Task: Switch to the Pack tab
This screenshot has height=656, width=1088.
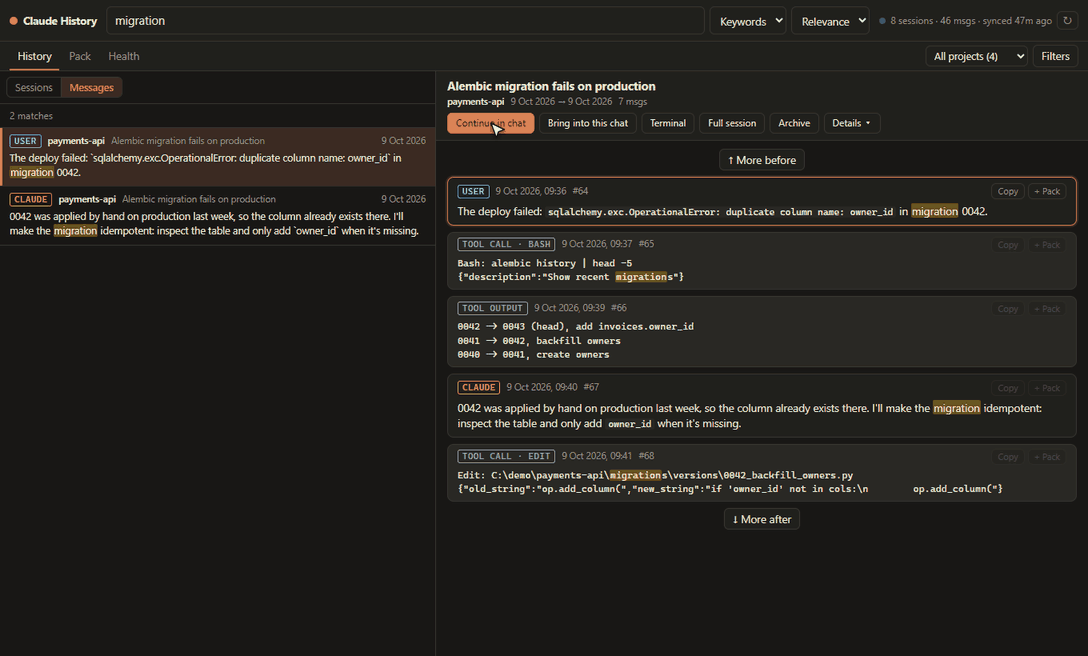Action: click(x=80, y=56)
